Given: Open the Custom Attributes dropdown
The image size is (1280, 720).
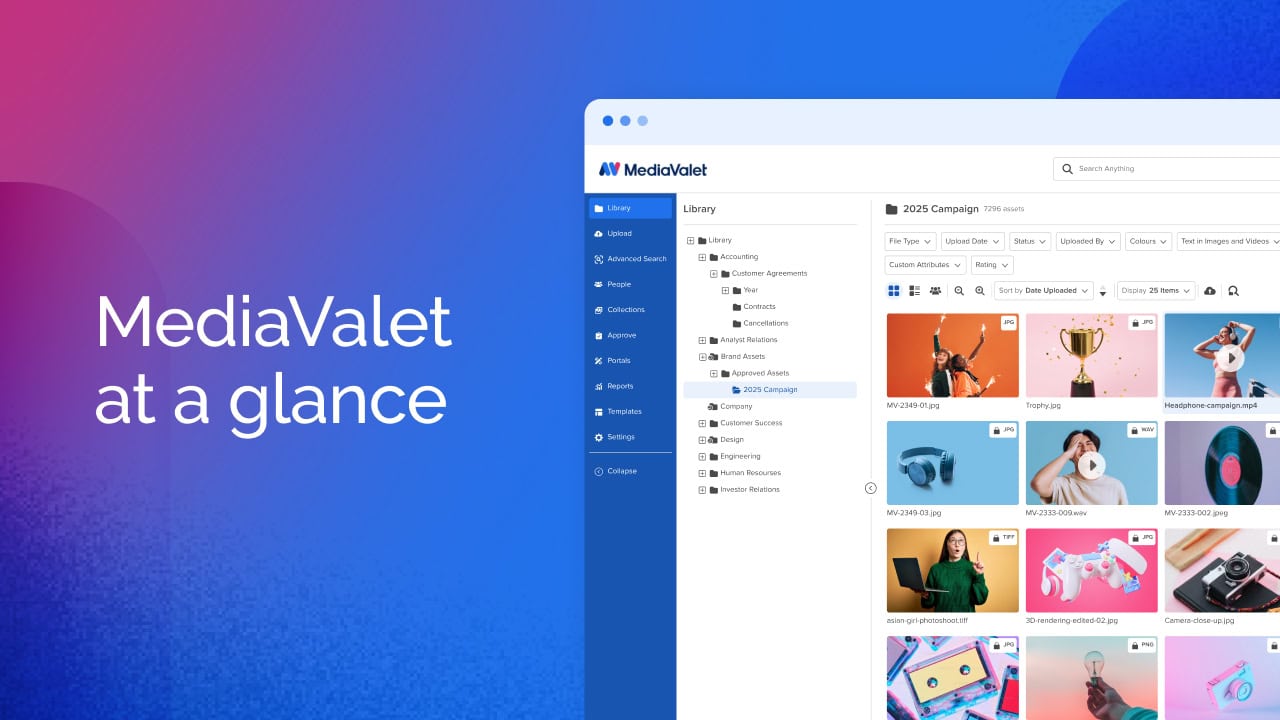Looking at the screenshot, I should [925, 265].
